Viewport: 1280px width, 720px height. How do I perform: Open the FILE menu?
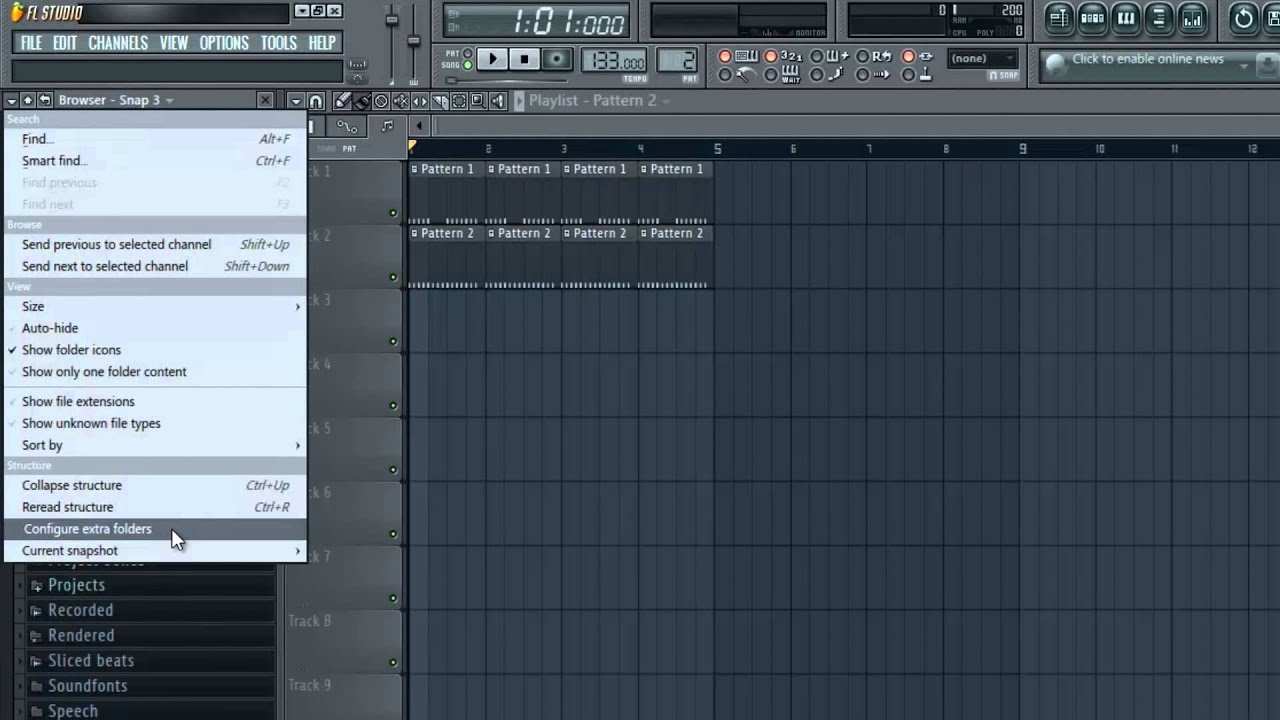pos(31,43)
